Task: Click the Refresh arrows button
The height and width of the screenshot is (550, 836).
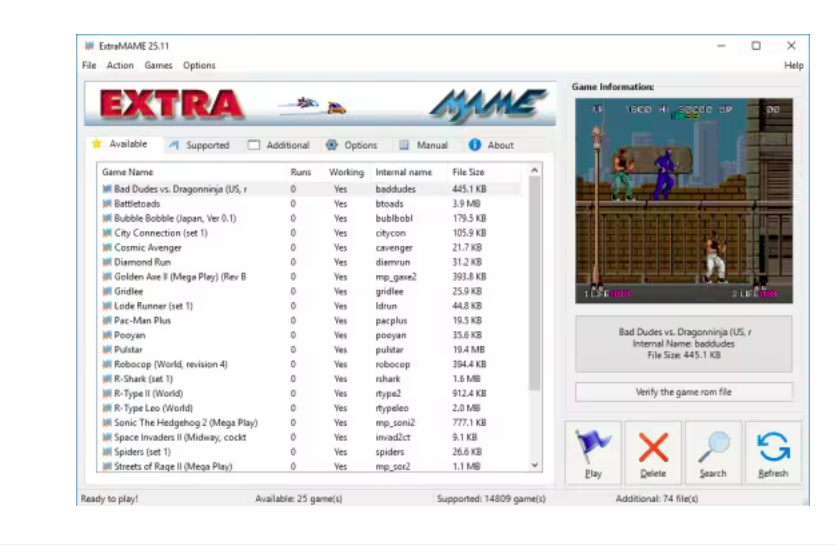Action: point(773,453)
